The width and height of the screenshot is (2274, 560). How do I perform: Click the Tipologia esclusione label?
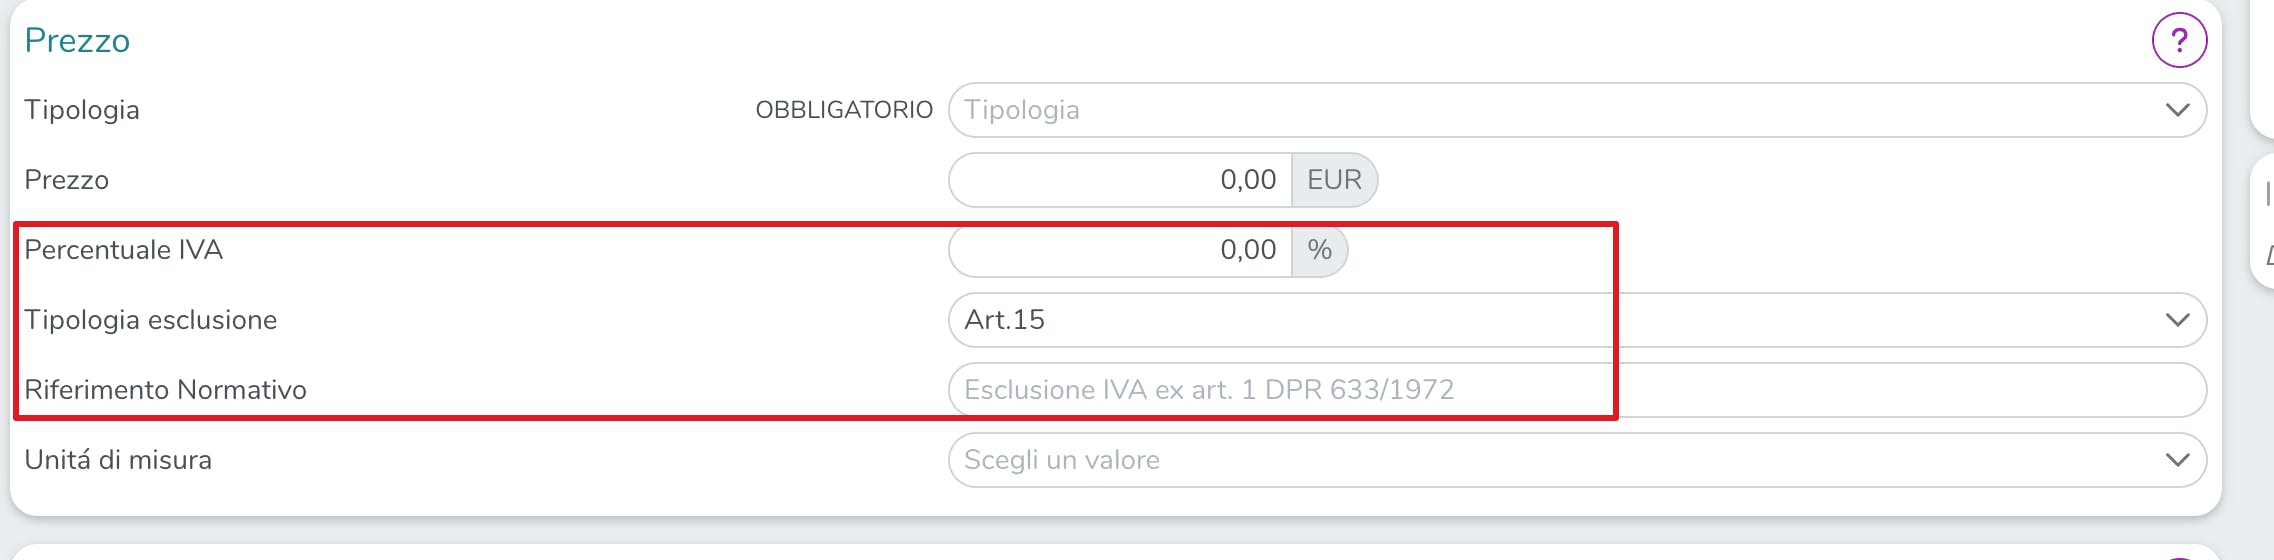coord(151,320)
